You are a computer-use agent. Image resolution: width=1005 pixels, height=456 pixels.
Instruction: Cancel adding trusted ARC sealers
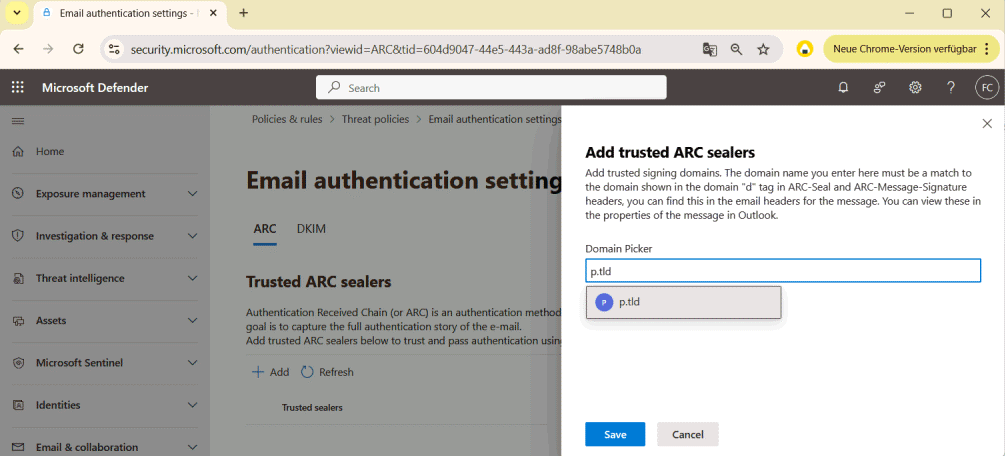688,434
